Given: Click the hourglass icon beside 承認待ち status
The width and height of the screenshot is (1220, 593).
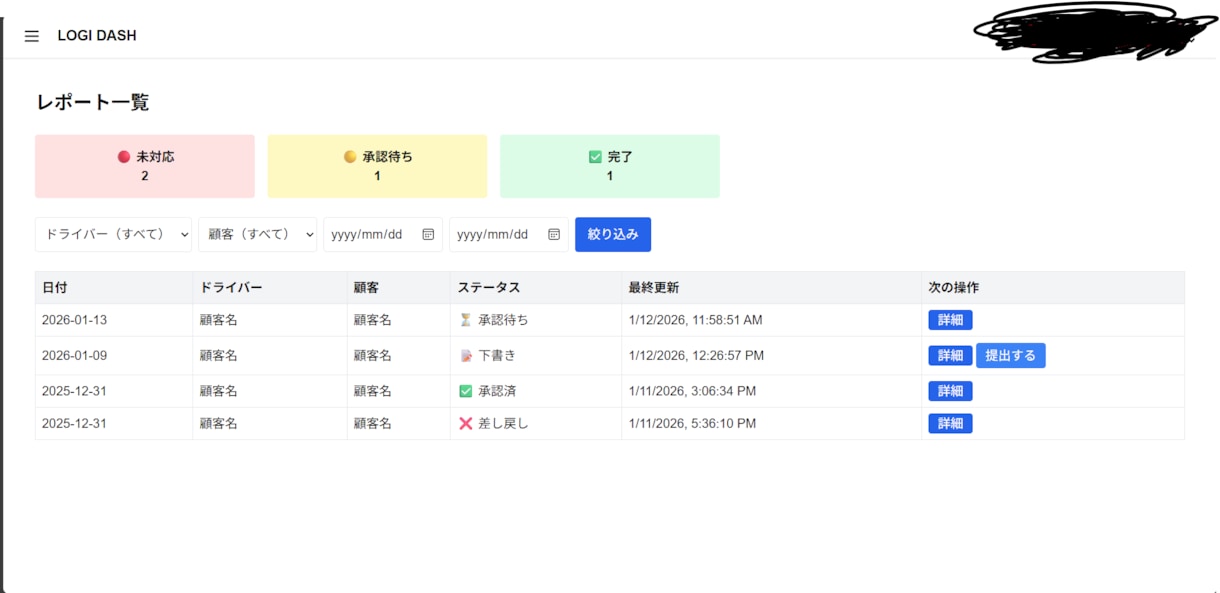Looking at the screenshot, I should (465, 320).
